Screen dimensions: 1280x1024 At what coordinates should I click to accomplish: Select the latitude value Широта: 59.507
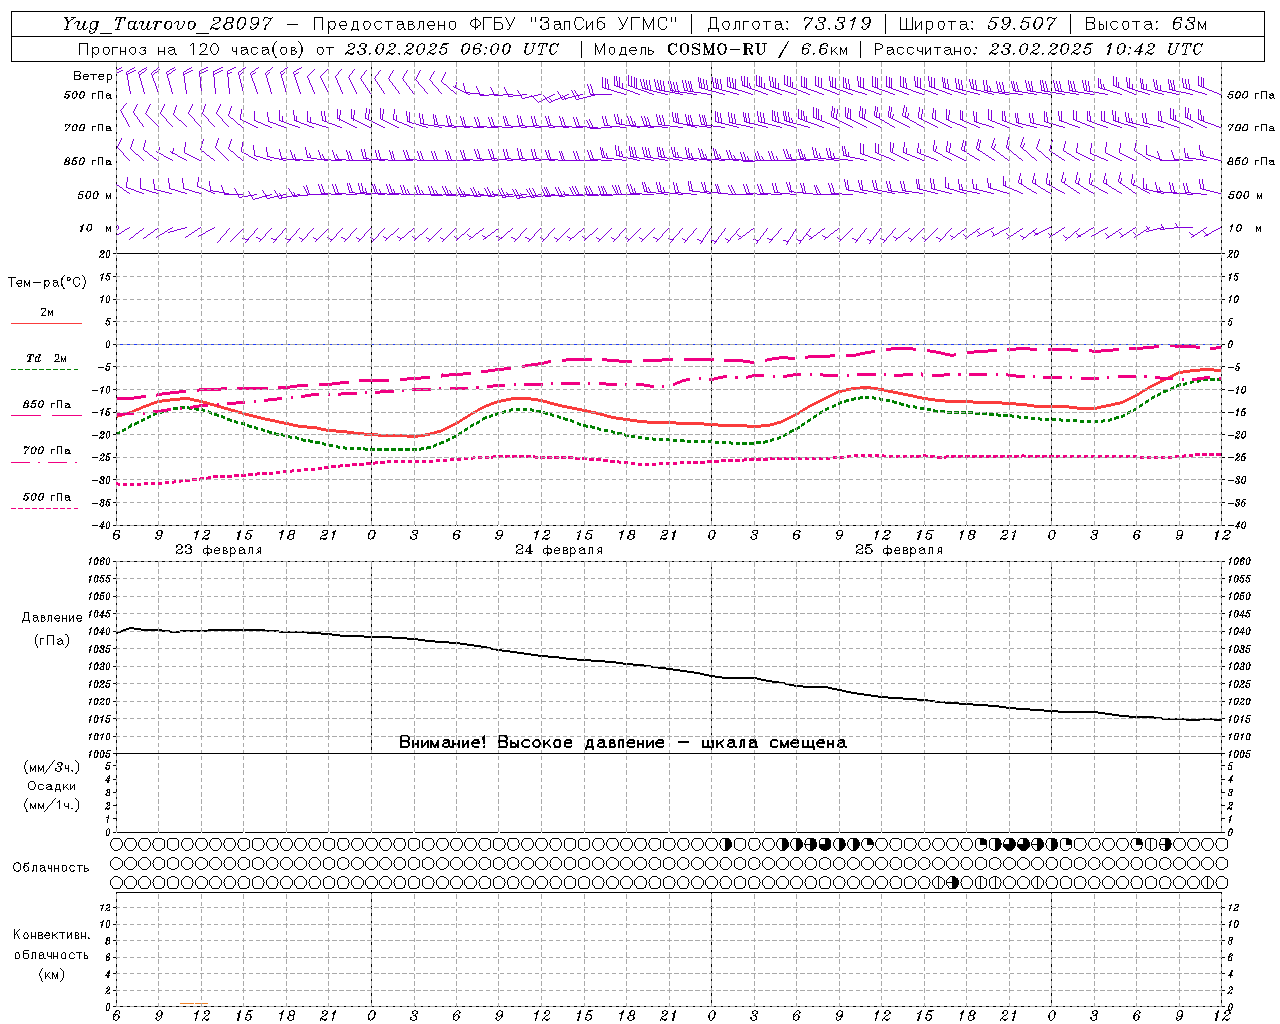click(977, 24)
